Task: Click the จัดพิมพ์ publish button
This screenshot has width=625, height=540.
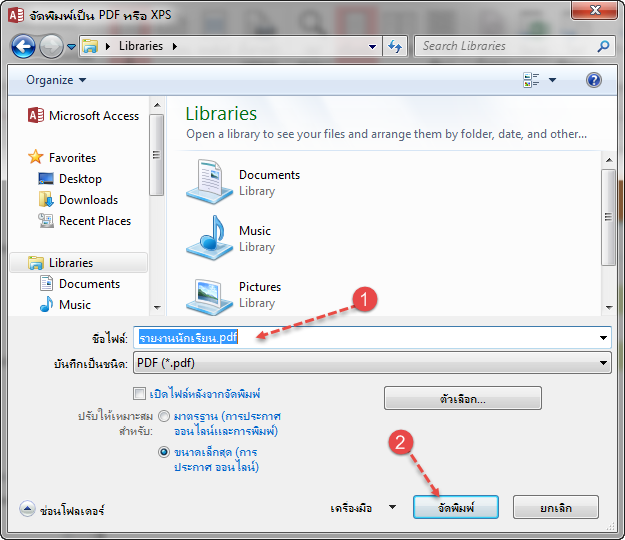Action: 455,508
